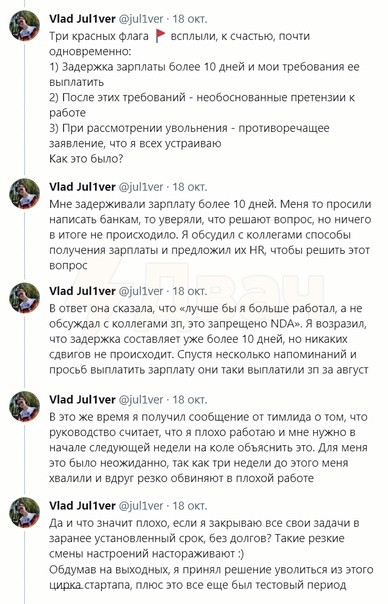The width and height of the screenshot is (388, 604).
Task: Click the red flag emoji in first tweet
Action: 160,36
